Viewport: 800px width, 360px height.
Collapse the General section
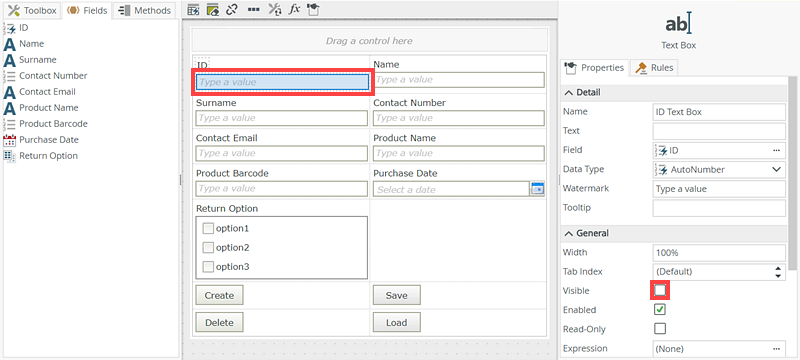(568, 234)
